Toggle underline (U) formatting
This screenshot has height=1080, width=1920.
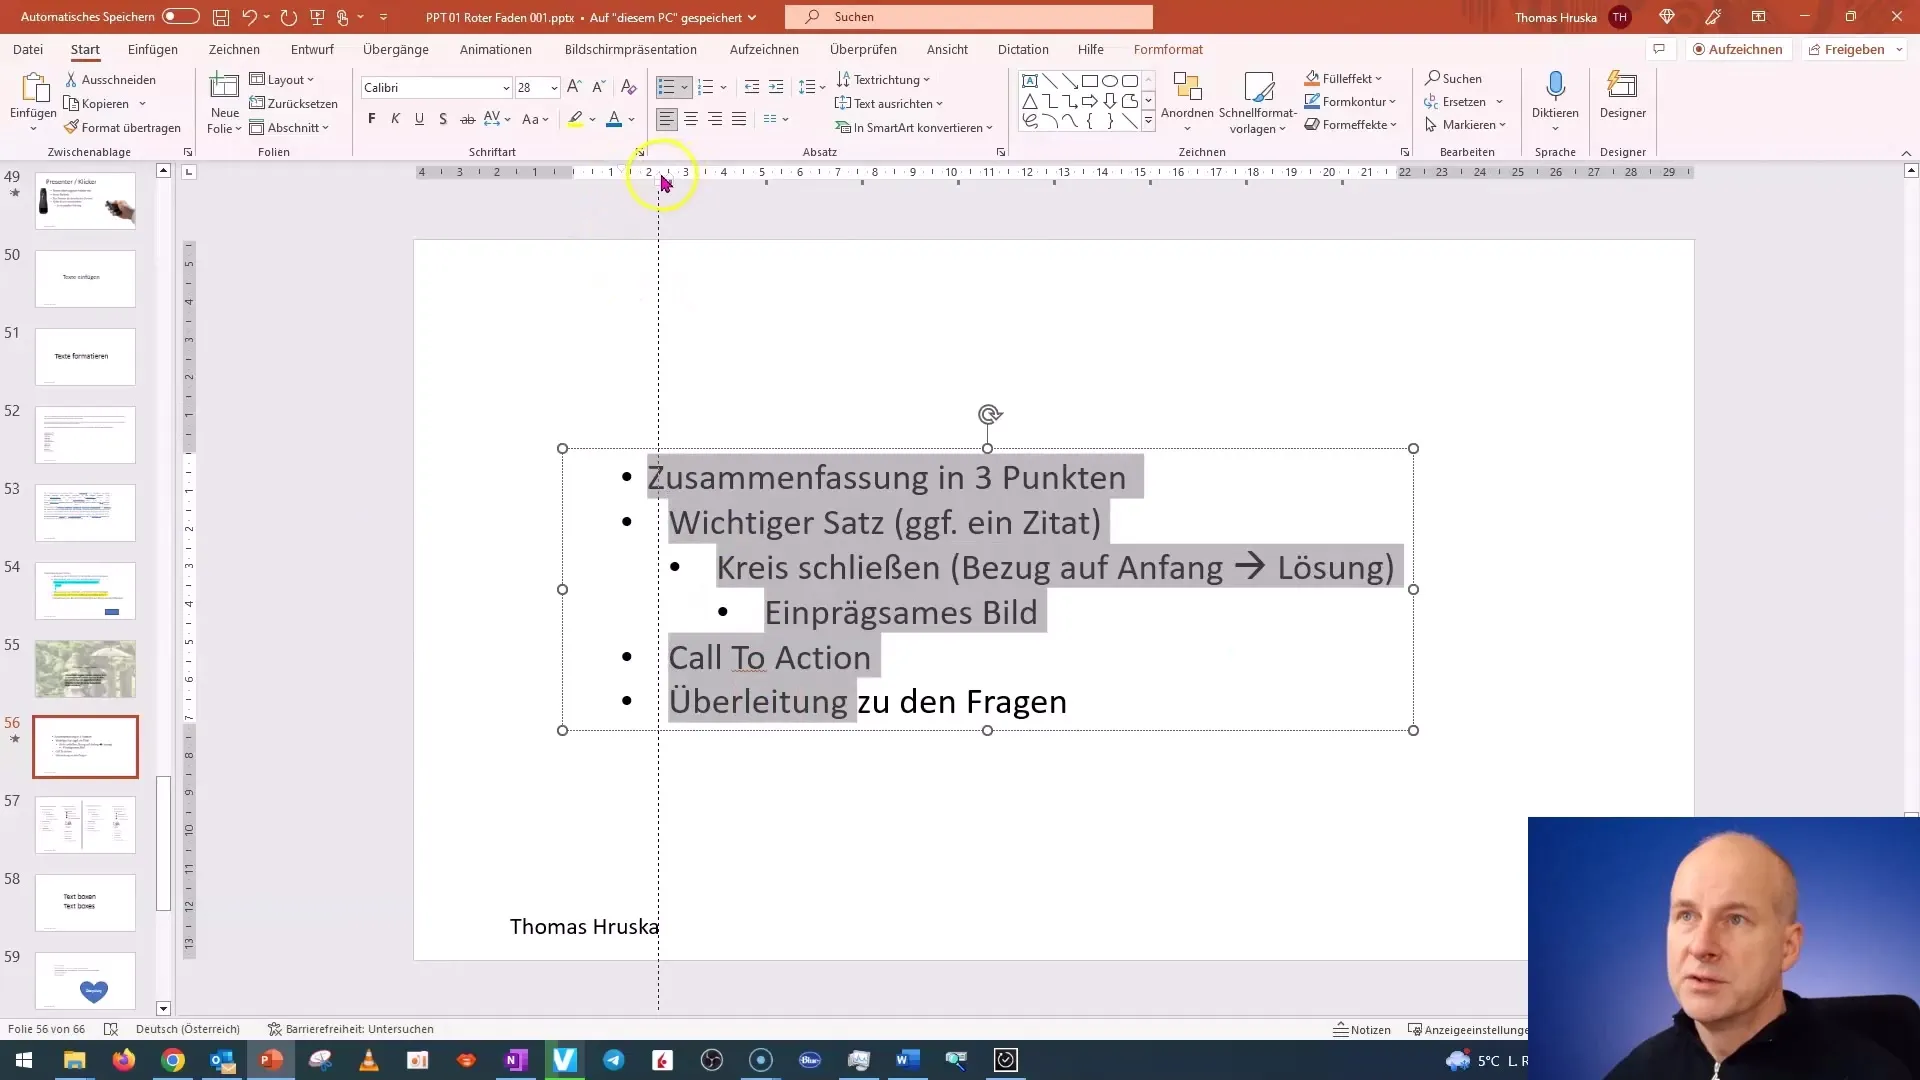[x=419, y=119]
